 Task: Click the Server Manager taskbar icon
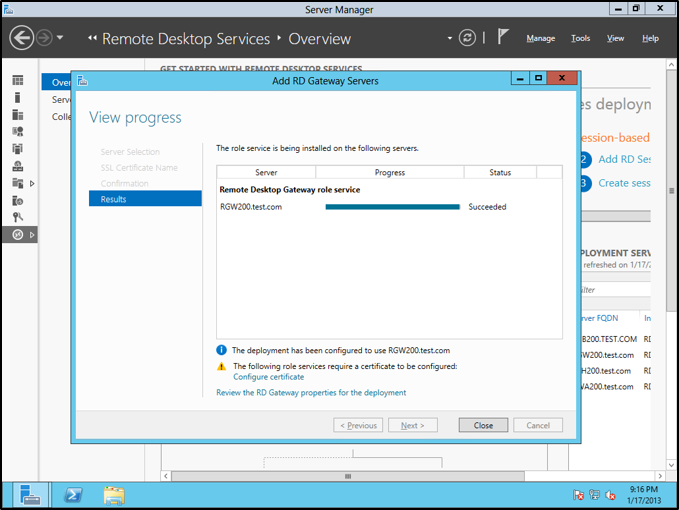31,494
